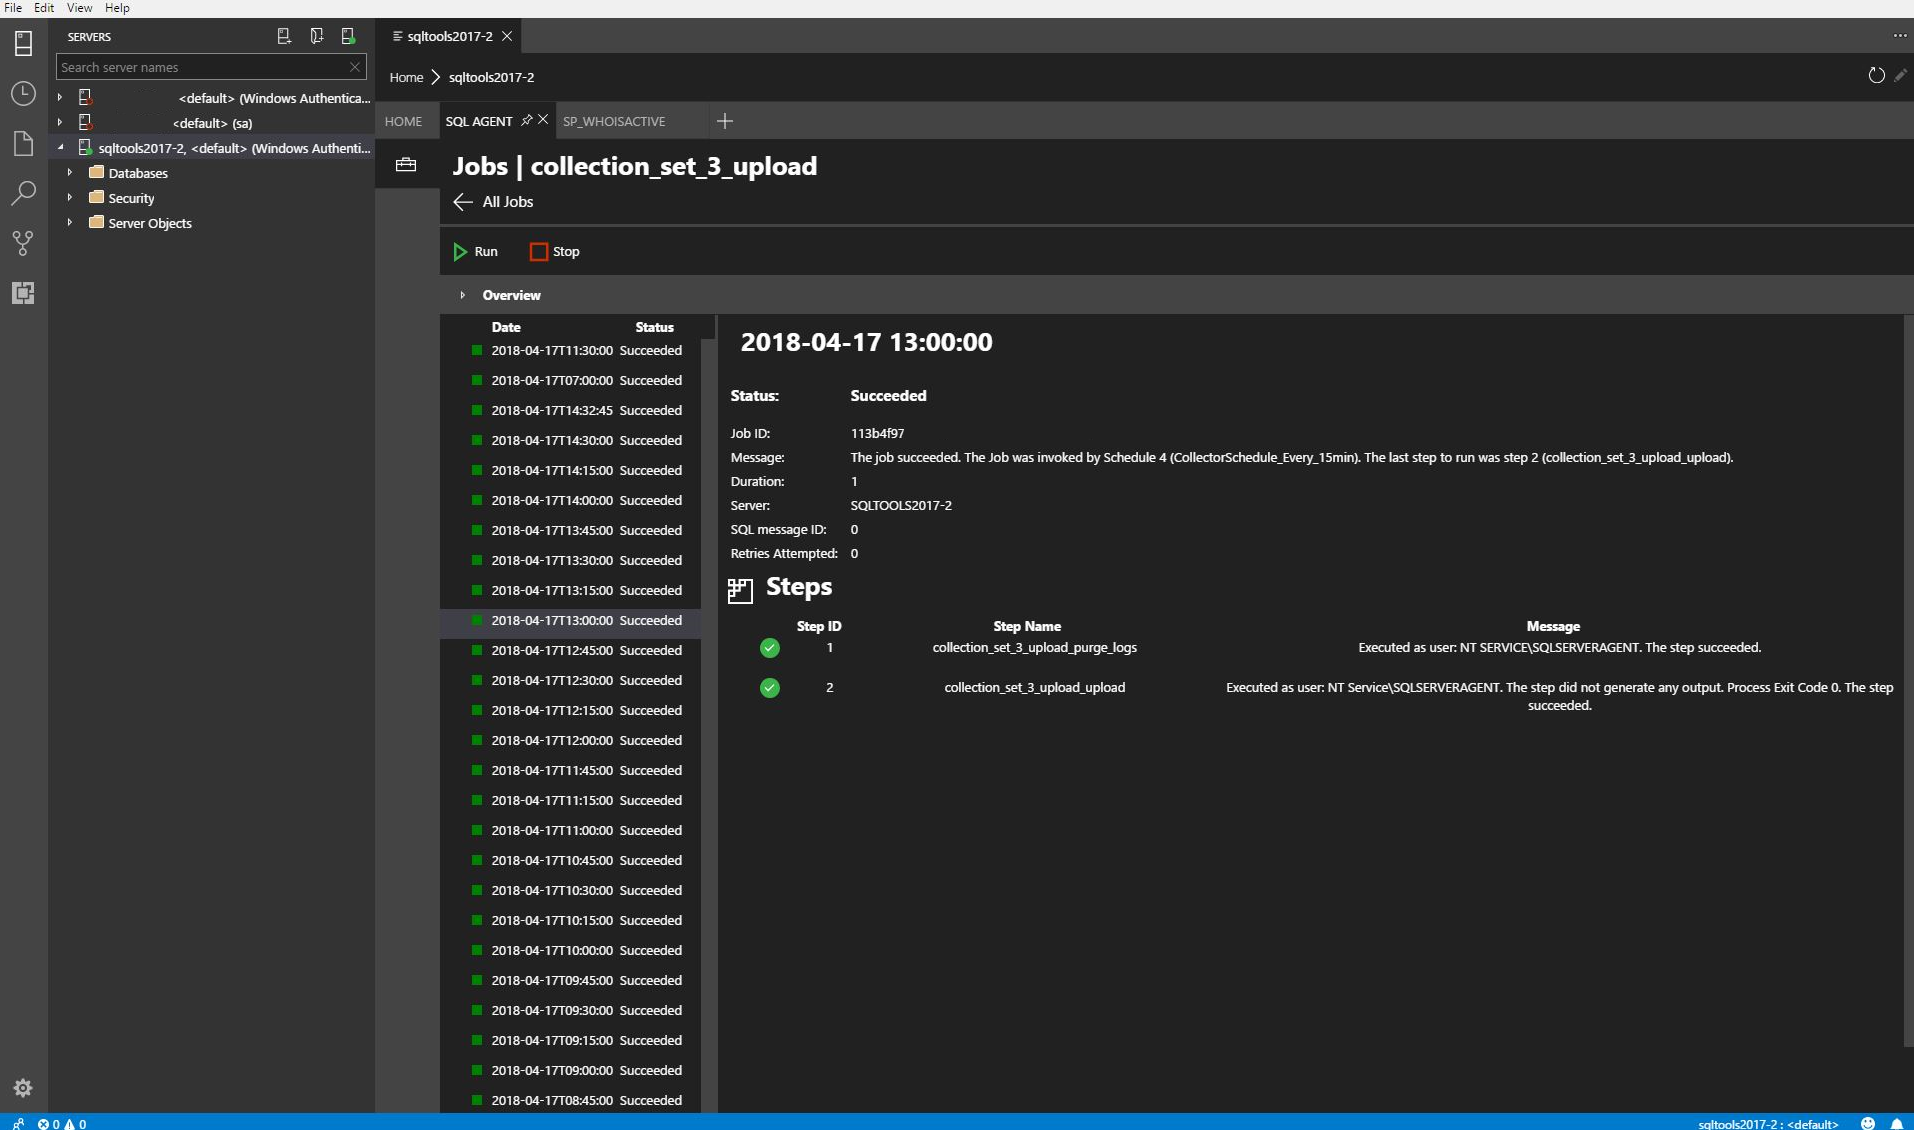Open Source Control view in activity bar
Image resolution: width=1914 pixels, height=1130 pixels.
(x=23, y=243)
